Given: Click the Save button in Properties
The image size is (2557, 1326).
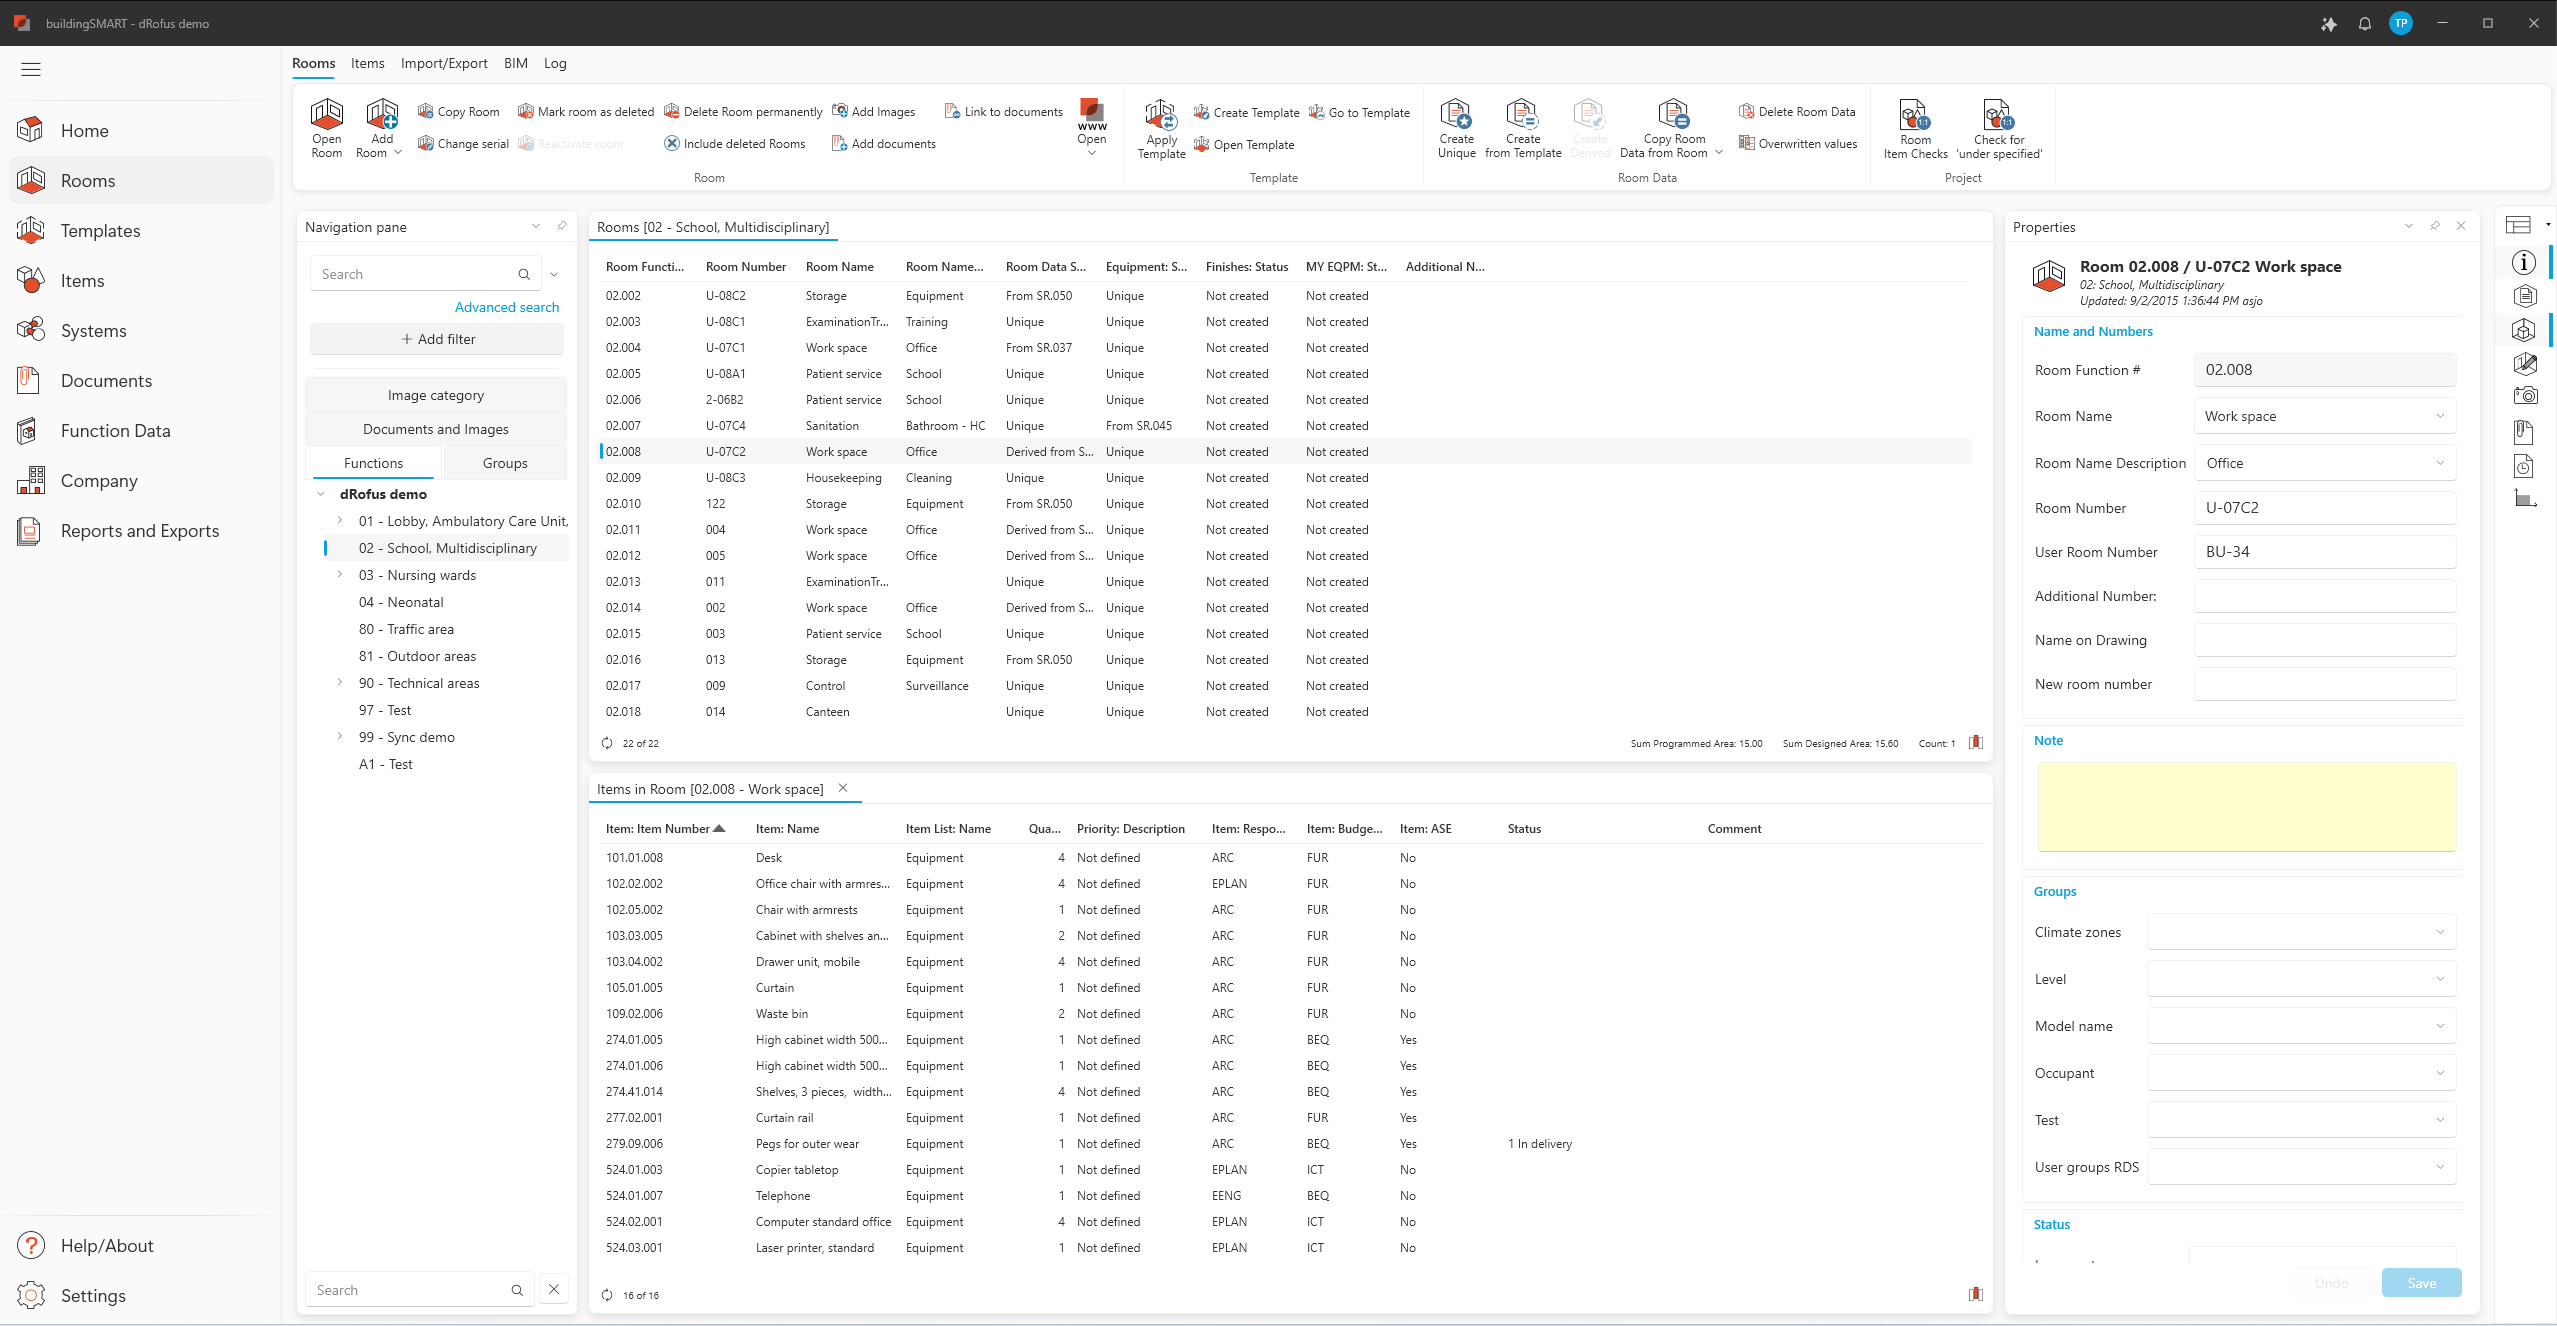Looking at the screenshot, I should 2421,1283.
